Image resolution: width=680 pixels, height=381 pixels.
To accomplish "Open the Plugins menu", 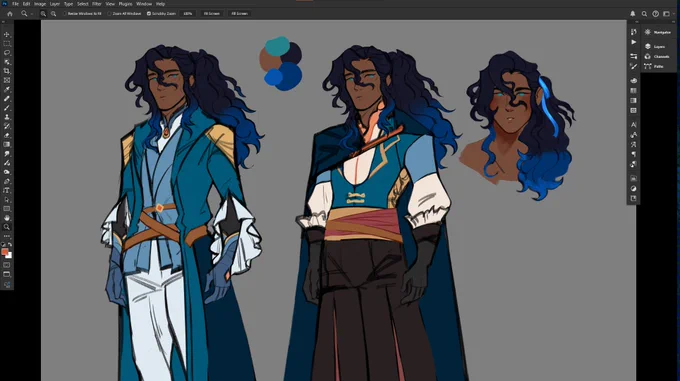I will click(125, 4).
